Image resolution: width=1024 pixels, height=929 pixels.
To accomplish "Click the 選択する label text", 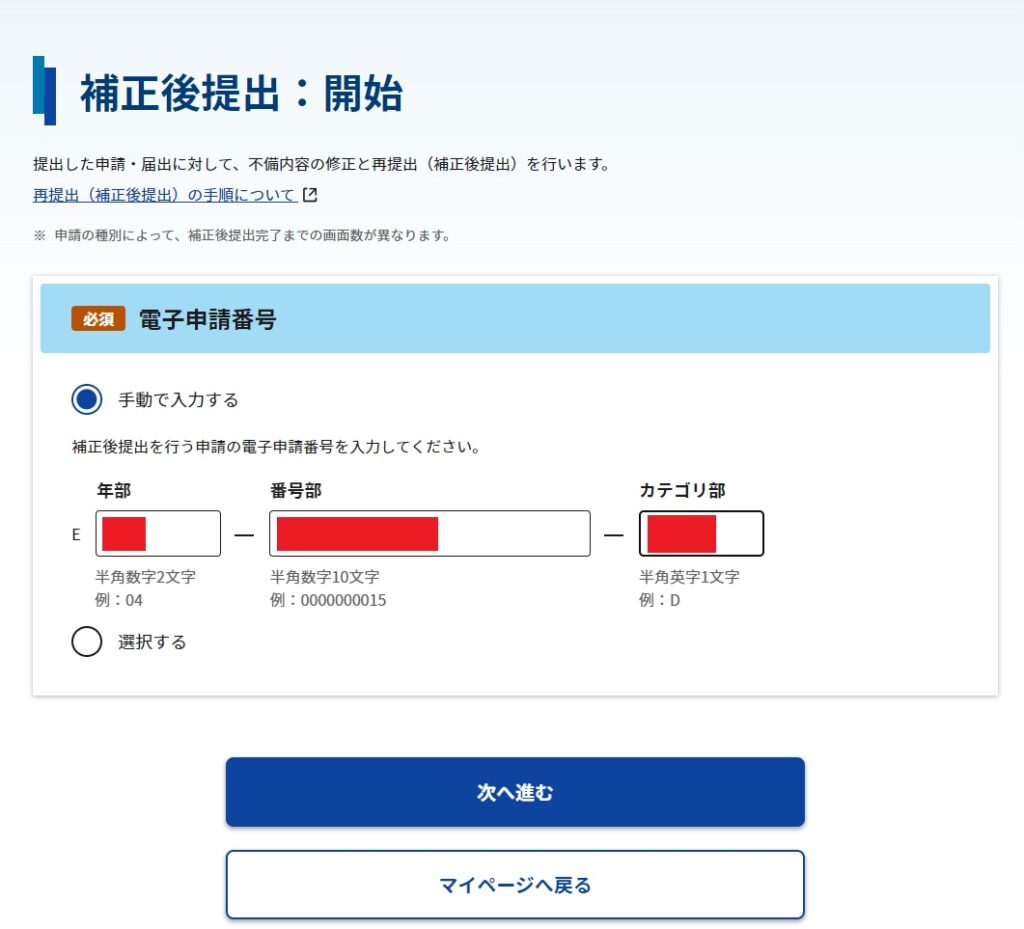I will tap(152, 642).
